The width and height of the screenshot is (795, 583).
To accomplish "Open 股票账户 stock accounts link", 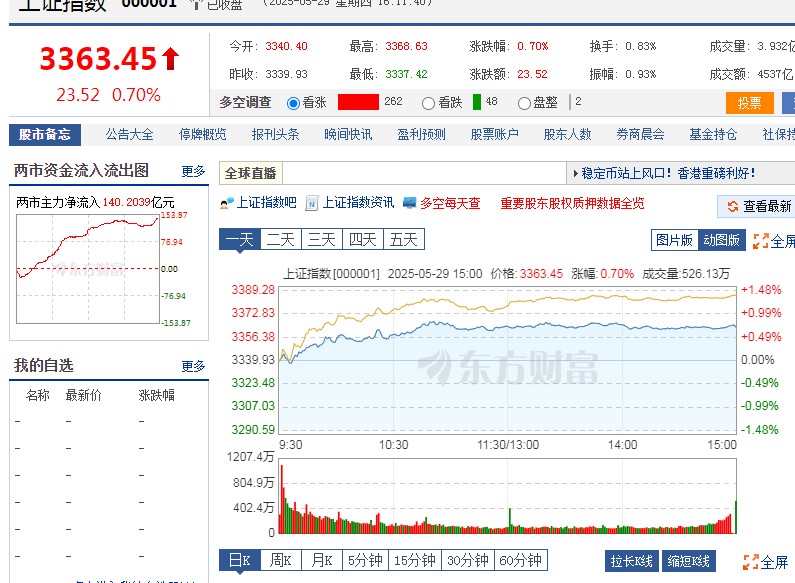I will click(x=494, y=135).
